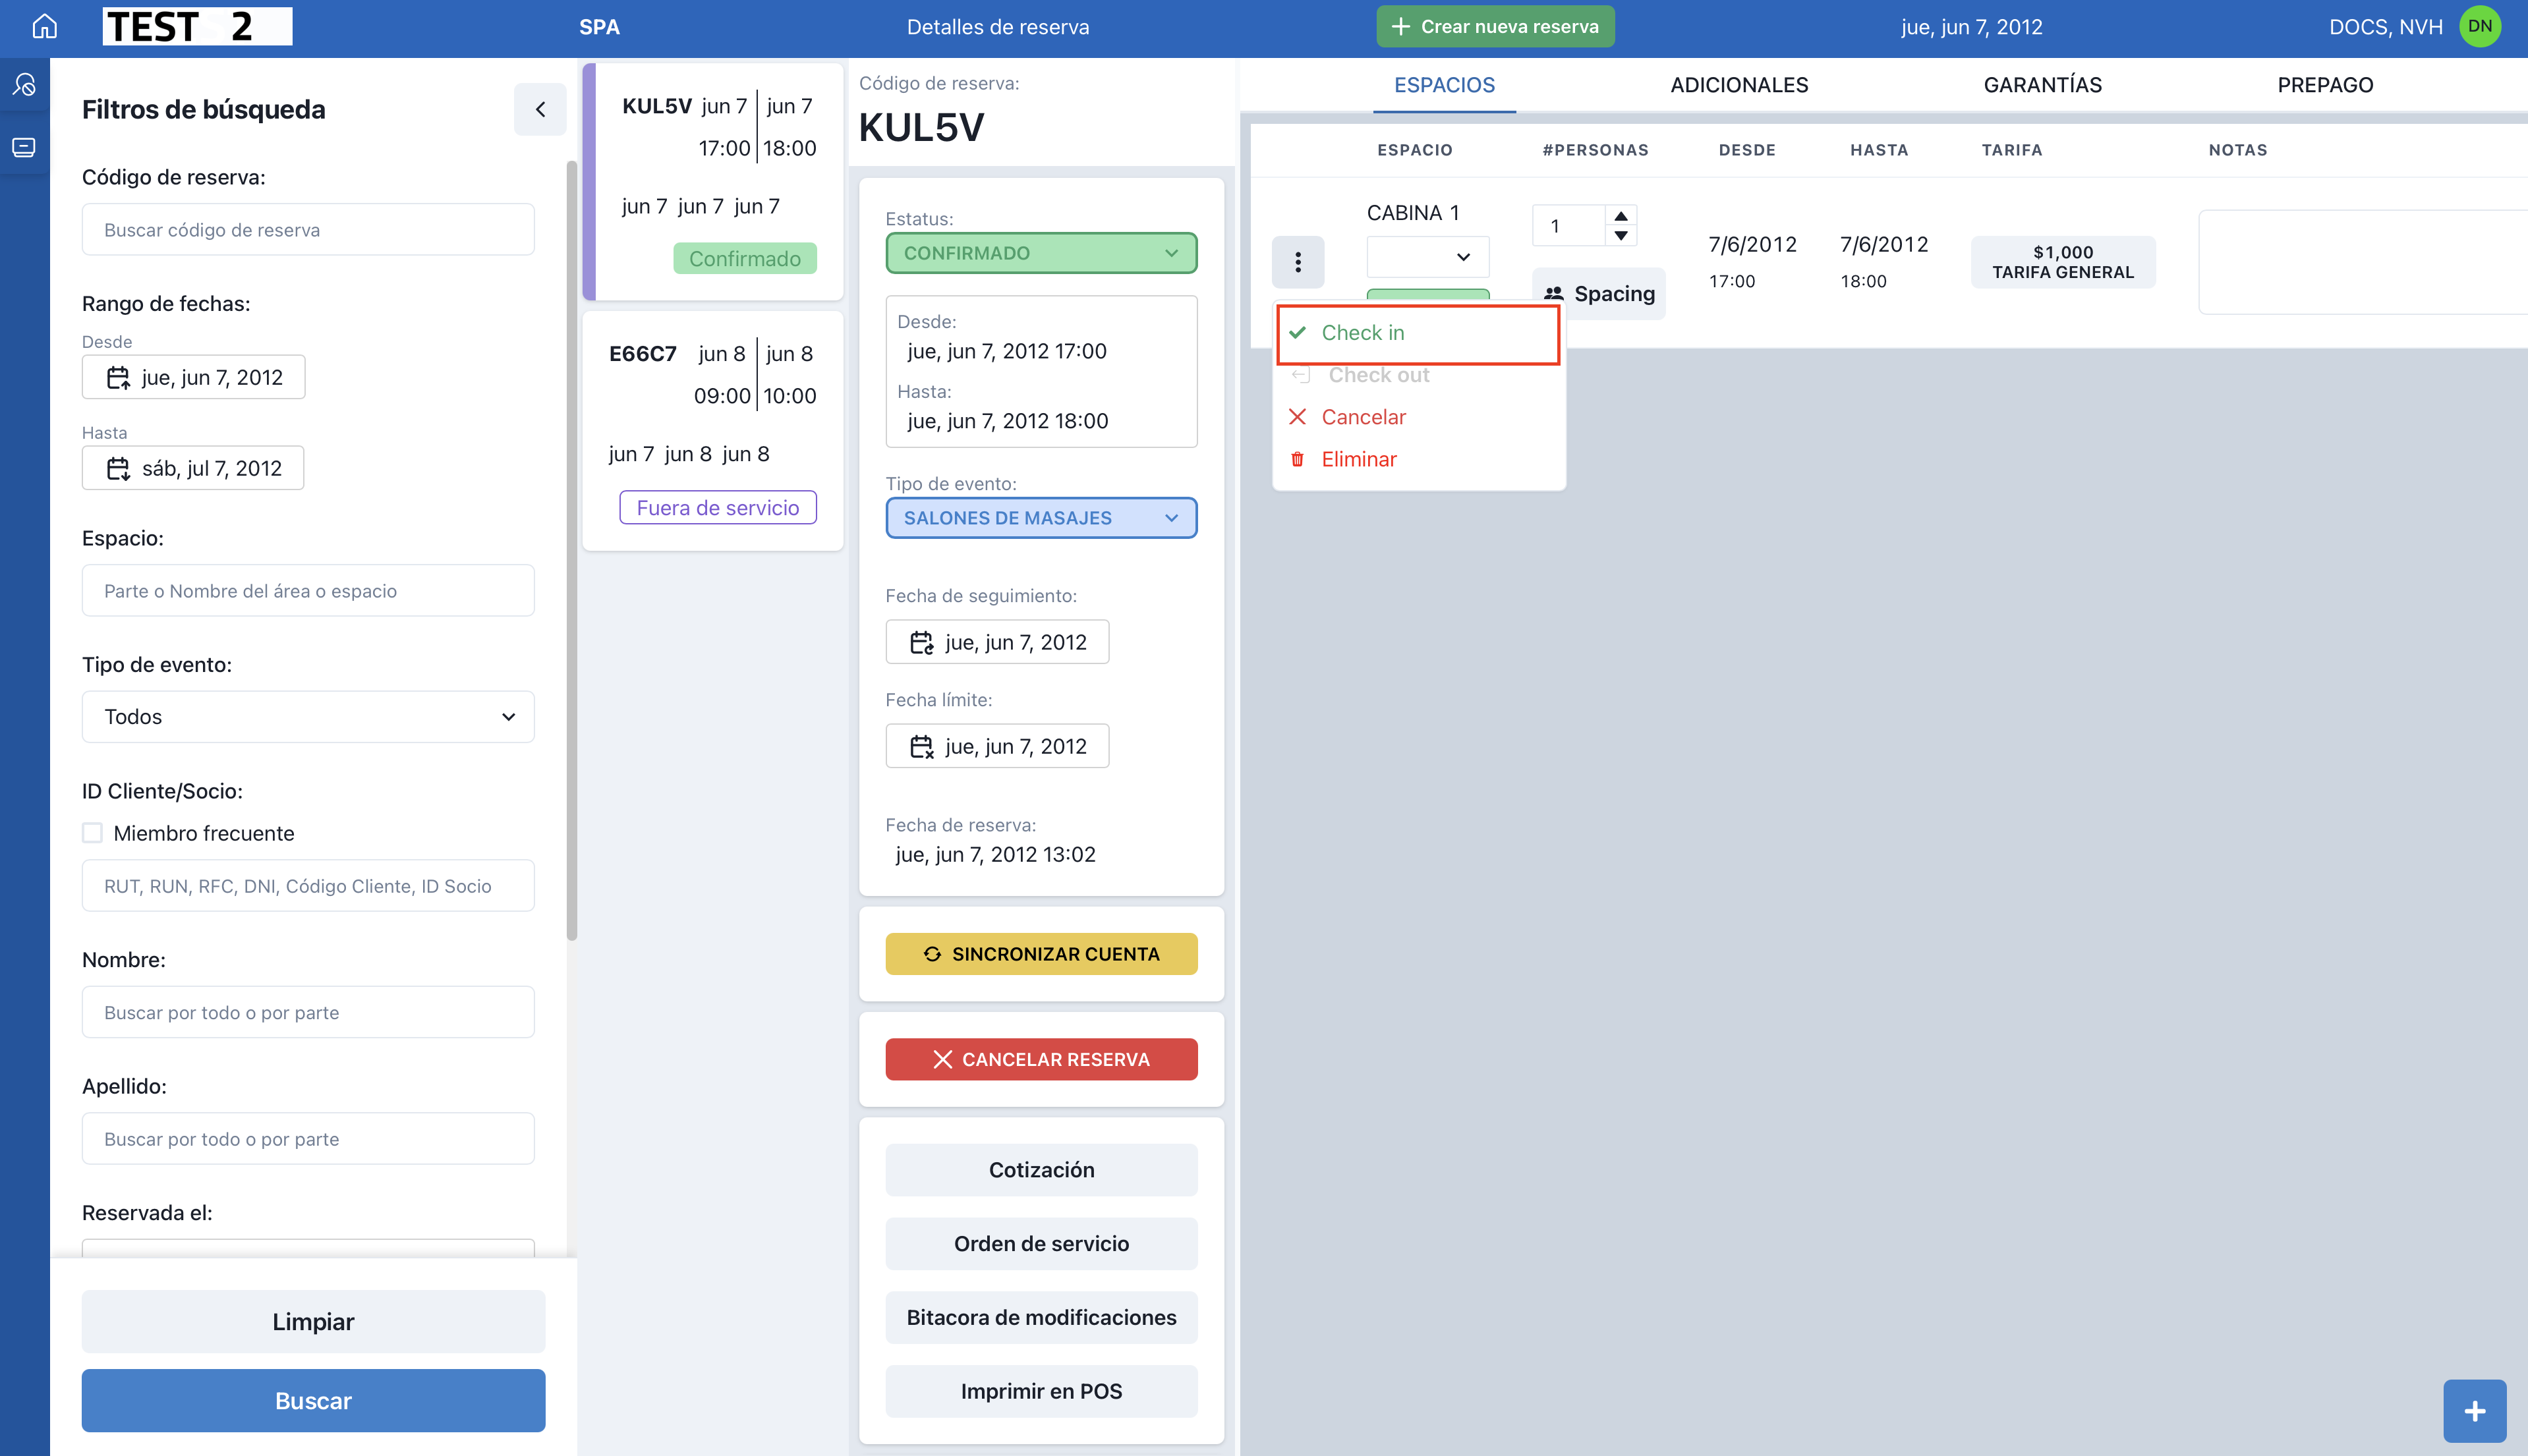Decrease number of persons with down arrow
The image size is (2528, 1456).
click(1621, 237)
